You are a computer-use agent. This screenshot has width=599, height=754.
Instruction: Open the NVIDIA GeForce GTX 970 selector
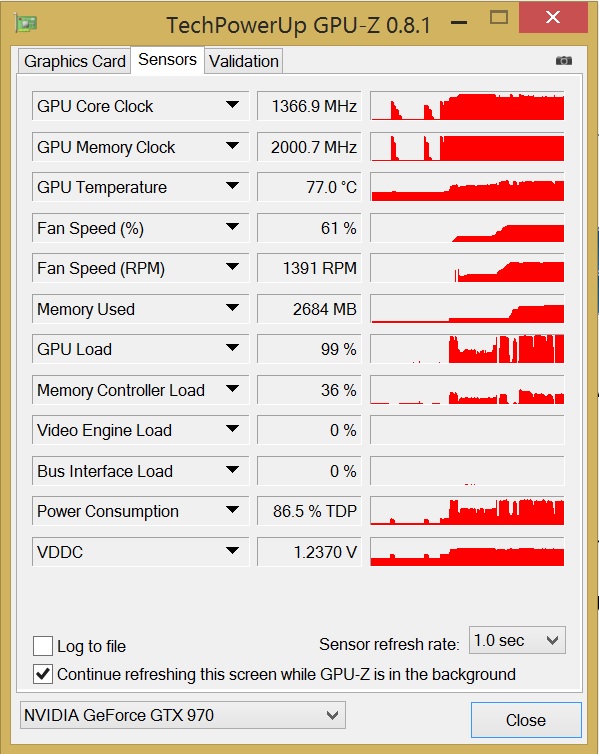183,715
